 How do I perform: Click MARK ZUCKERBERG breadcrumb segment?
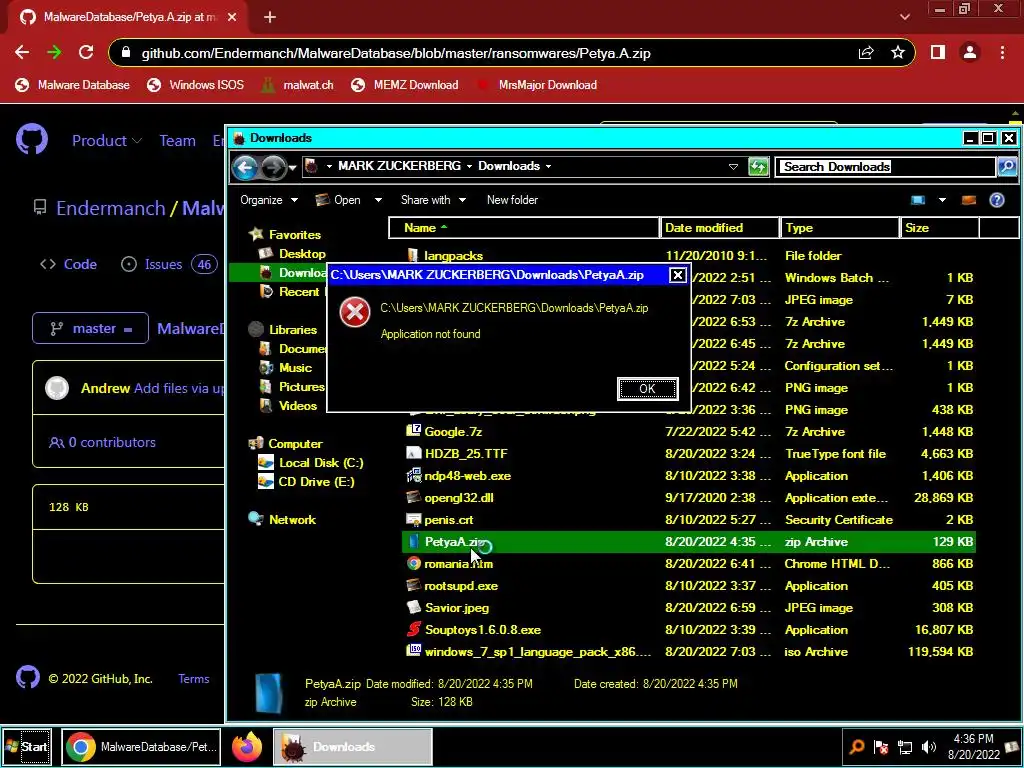[x=399, y=166]
